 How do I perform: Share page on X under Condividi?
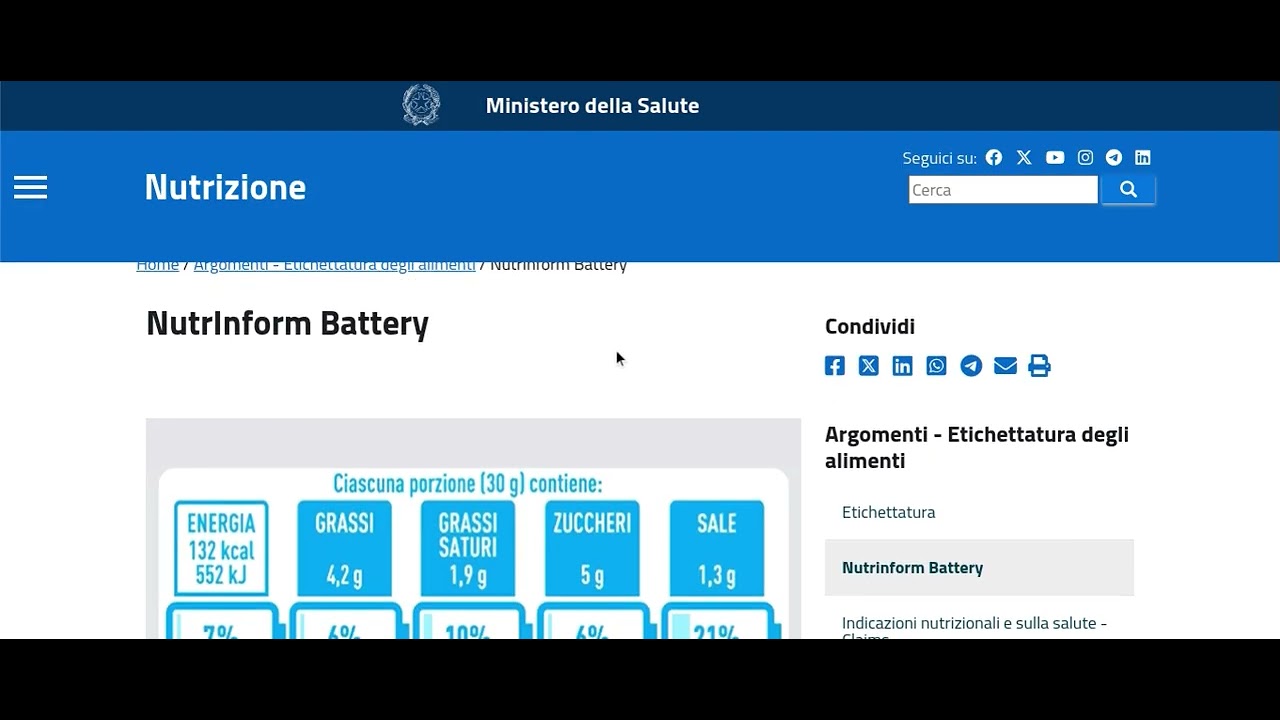[x=869, y=366]
